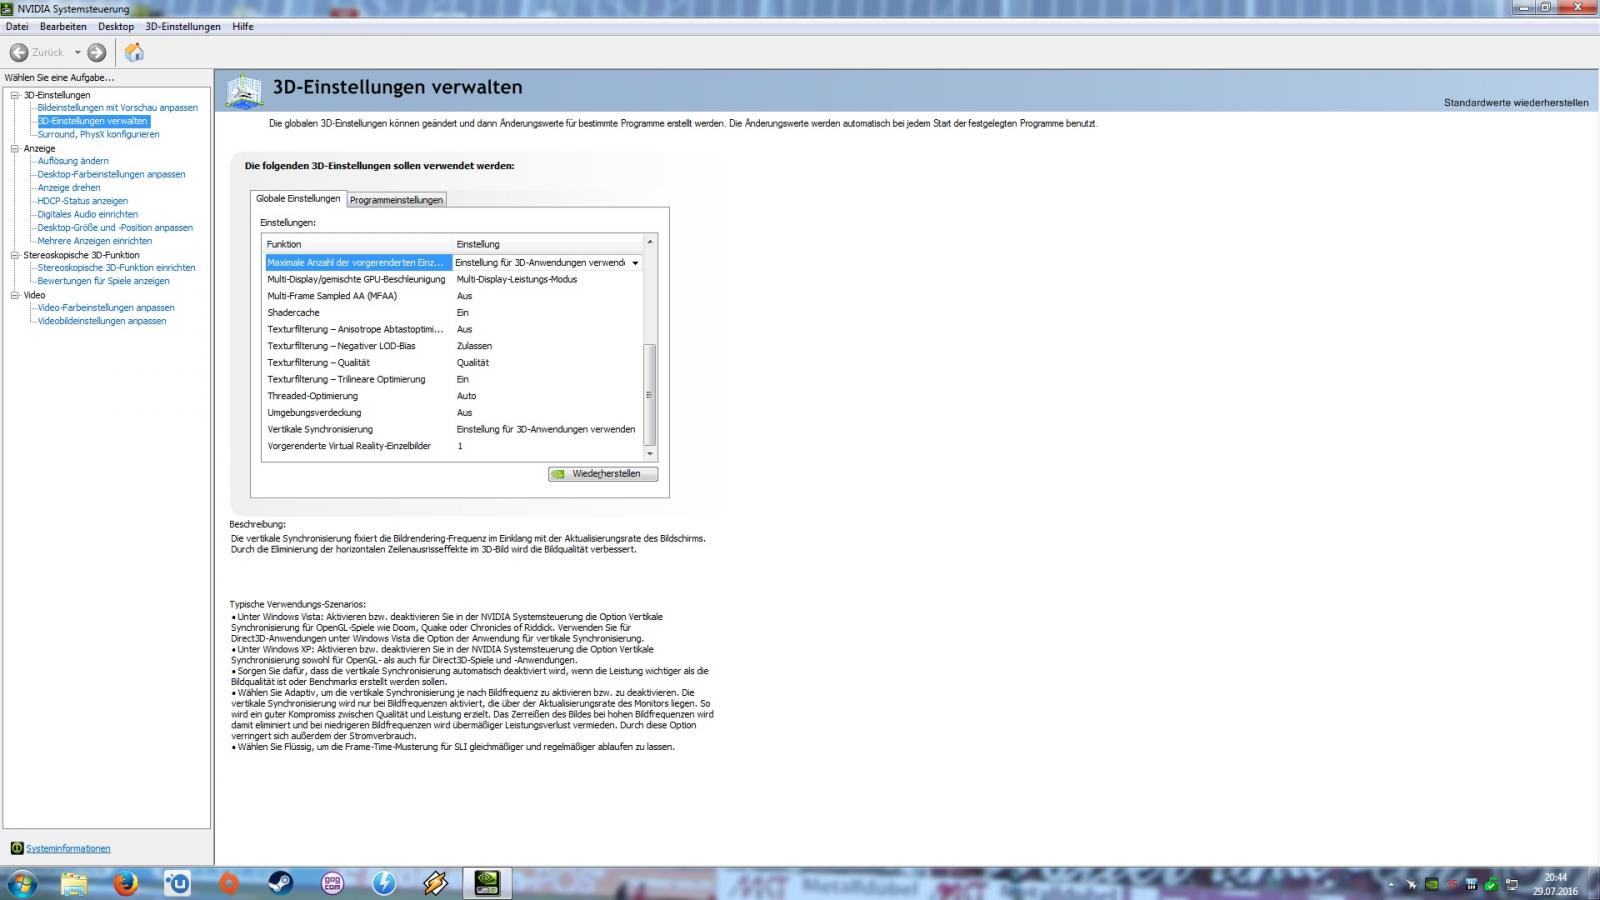The height and width of the screenshot is (900, 1600).
Task: Open Windows Start orb
Action: [x=22, y=883]
